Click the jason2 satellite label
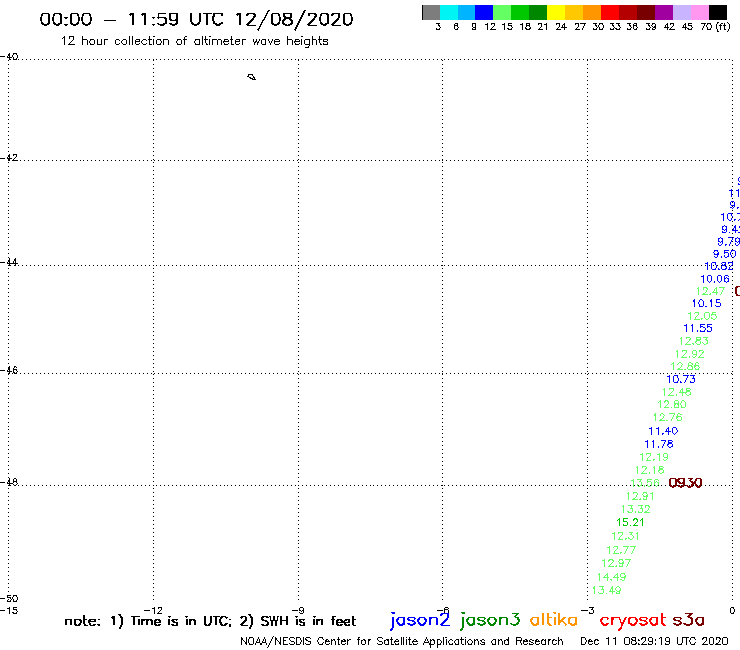This screenshot has height=650, width=740. [x=420, y=620]
